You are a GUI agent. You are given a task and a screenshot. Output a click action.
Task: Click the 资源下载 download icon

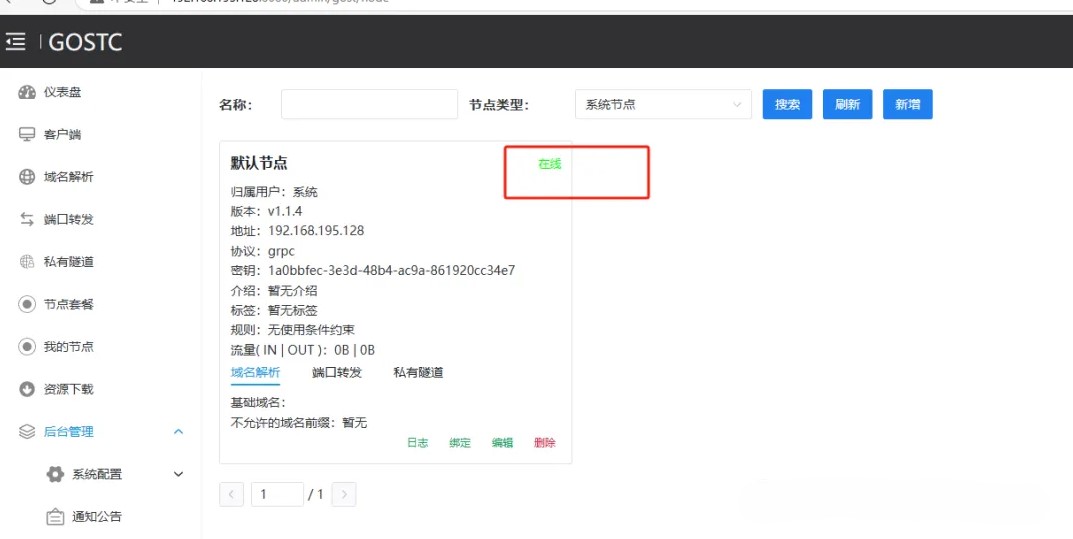tap(27, 389)
